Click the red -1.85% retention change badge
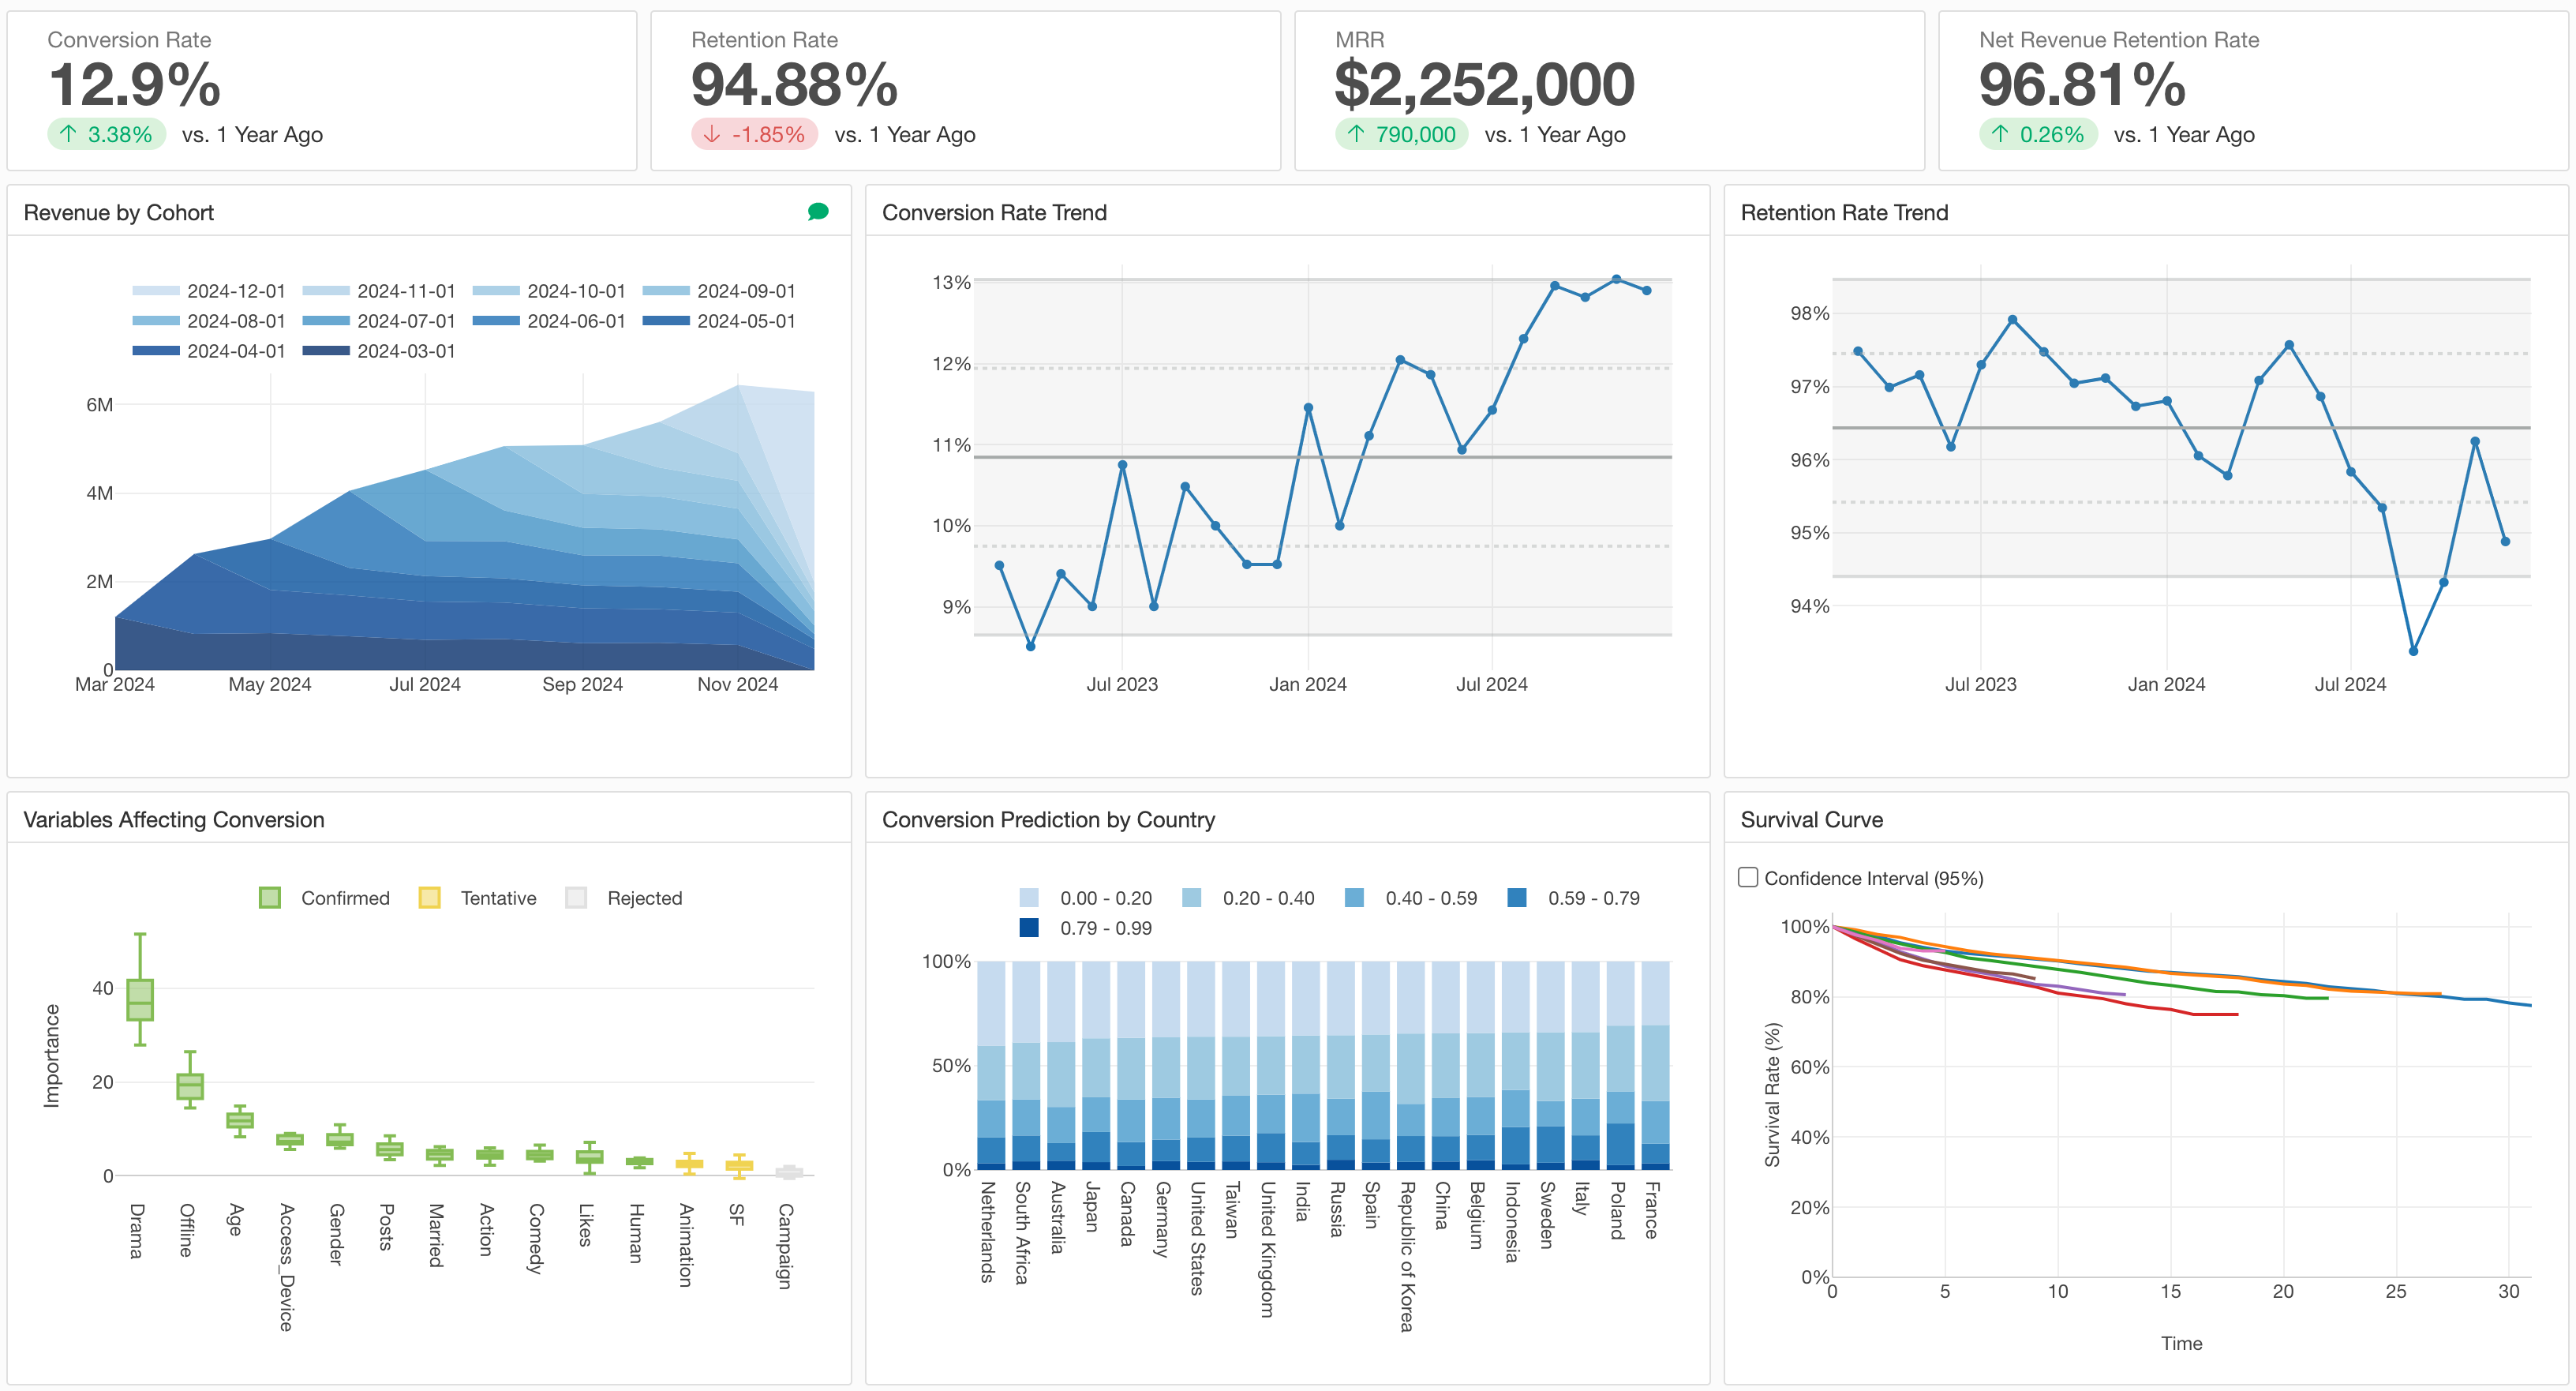The width and height of the screenshot is (2576, 1391). click(754, 134)
